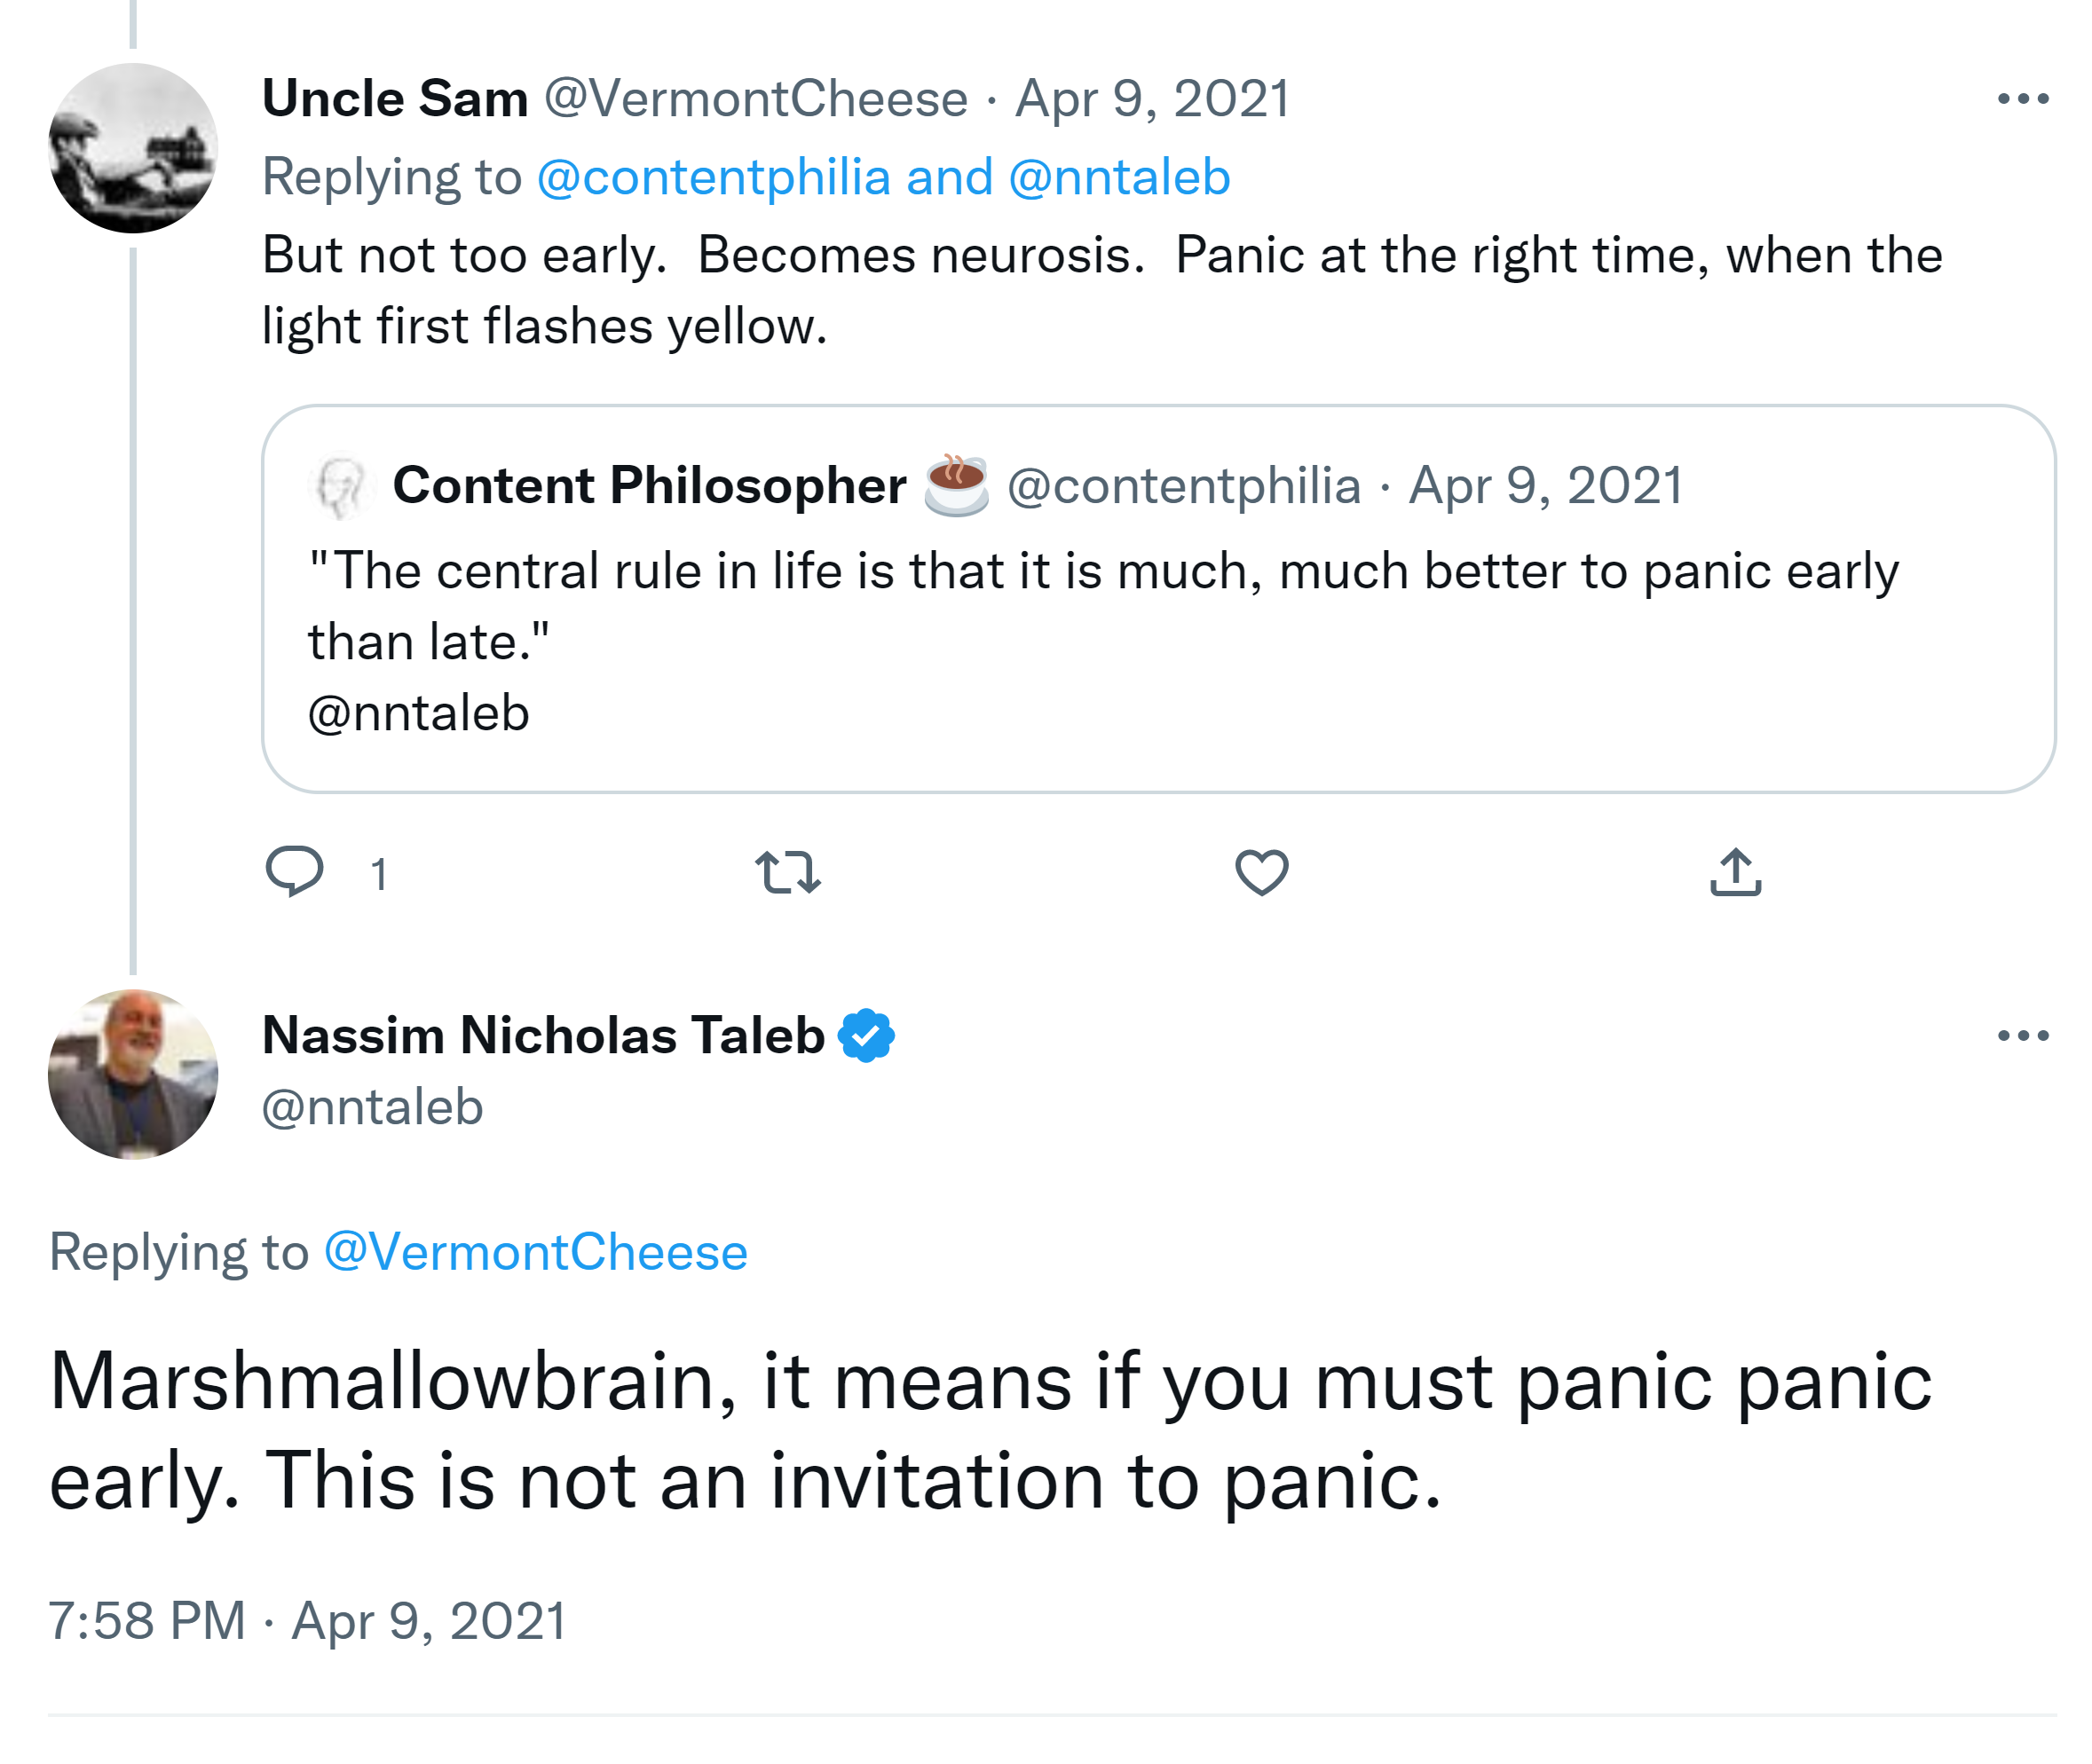The width and height of the screenshot is (2092, 1764).
Task: Click the @nntaleb handle under Taleb's name
Action: [x=372, y=1107]
